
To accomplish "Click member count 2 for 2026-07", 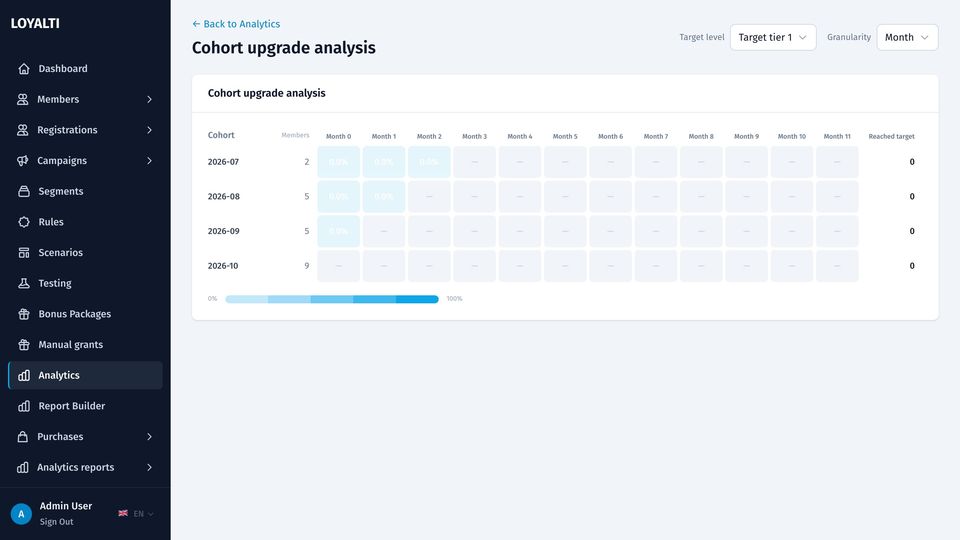I will point(307,162).
